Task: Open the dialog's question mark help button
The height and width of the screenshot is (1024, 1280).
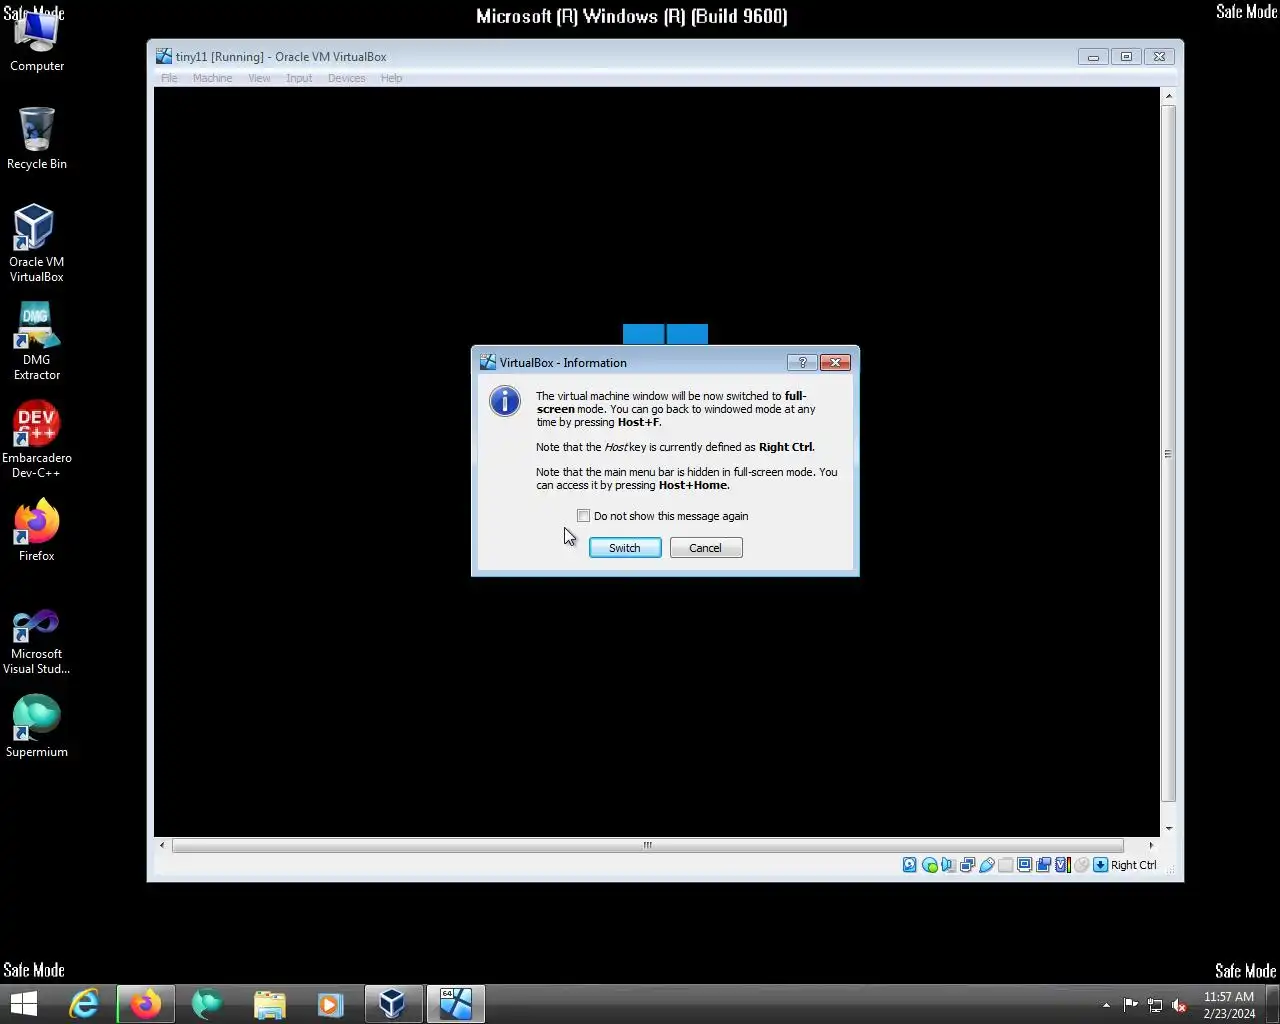Action: (802, 362)
